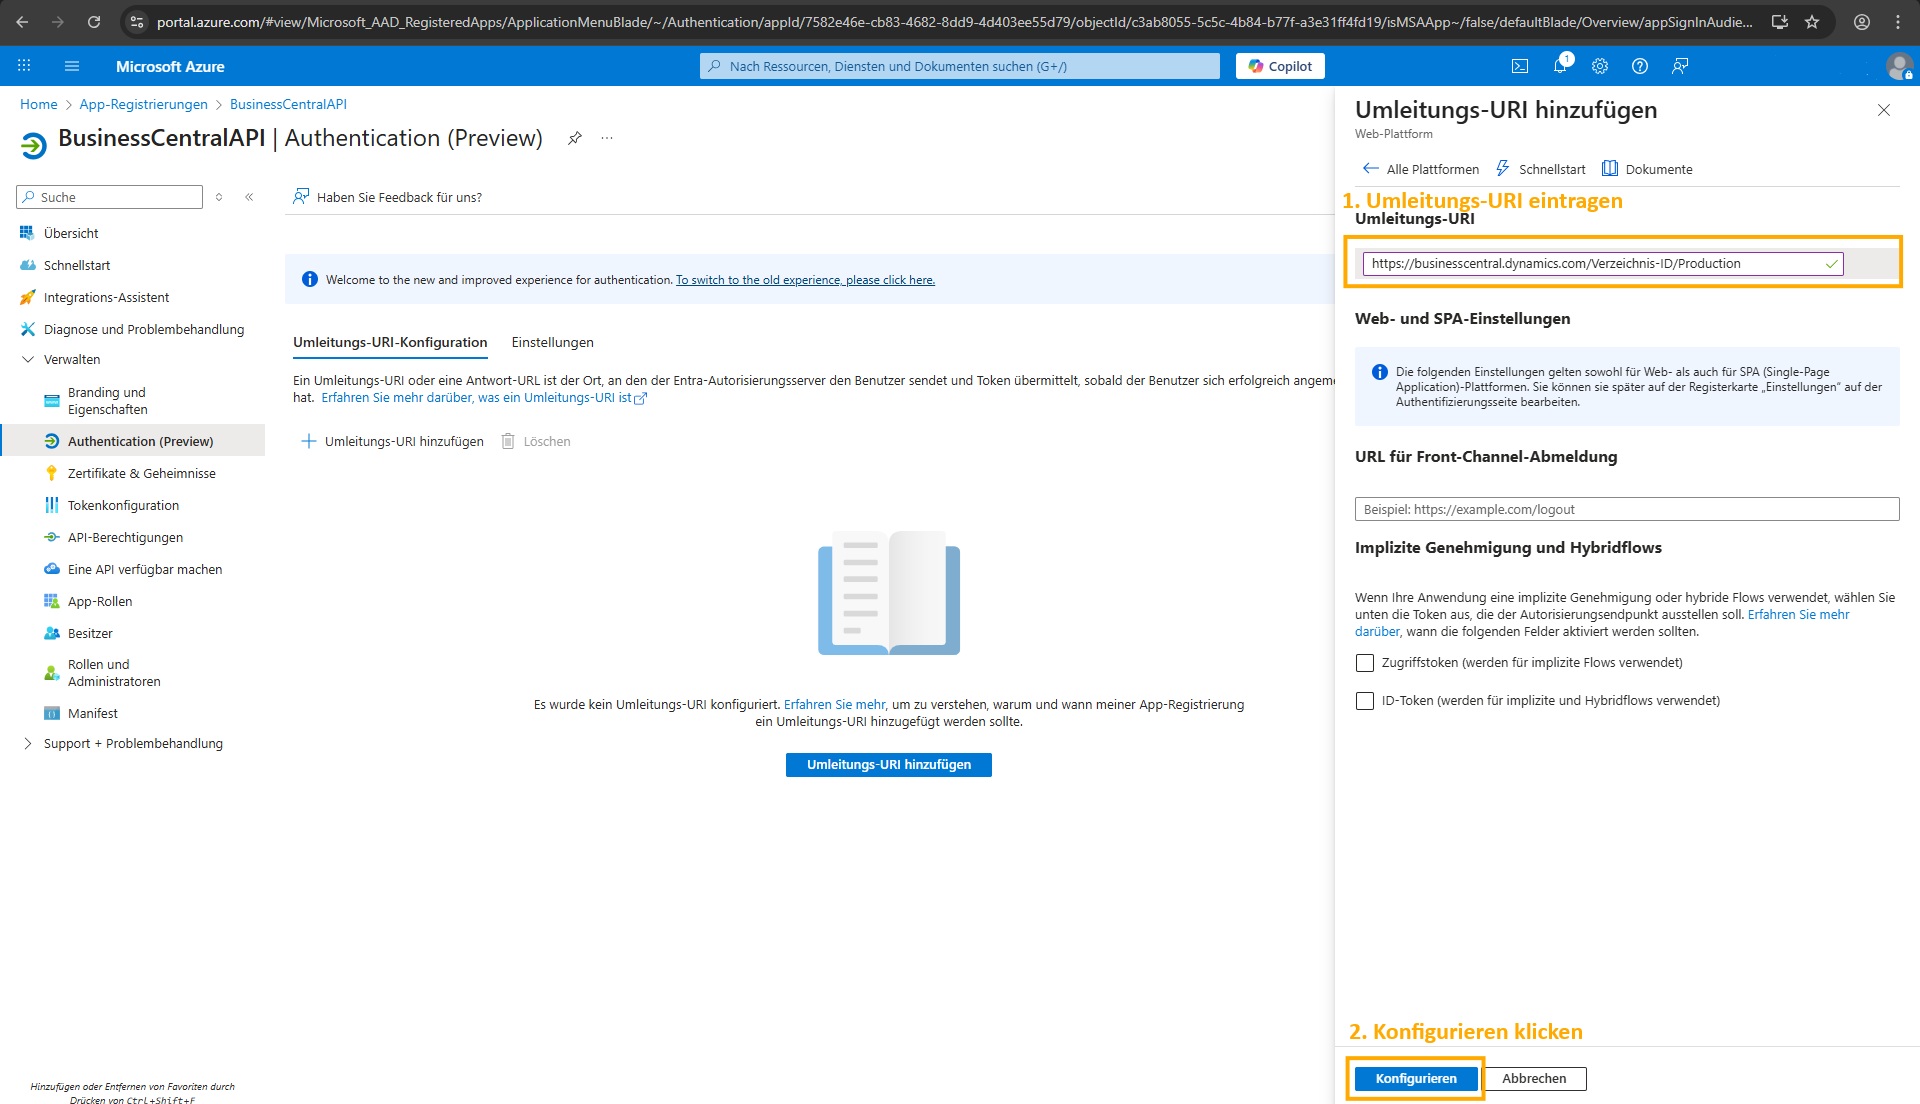This screenshot has height=1104, width=1920.
Task: Reload the browser page
Action: pyautogui.click(x=93, y=21)
